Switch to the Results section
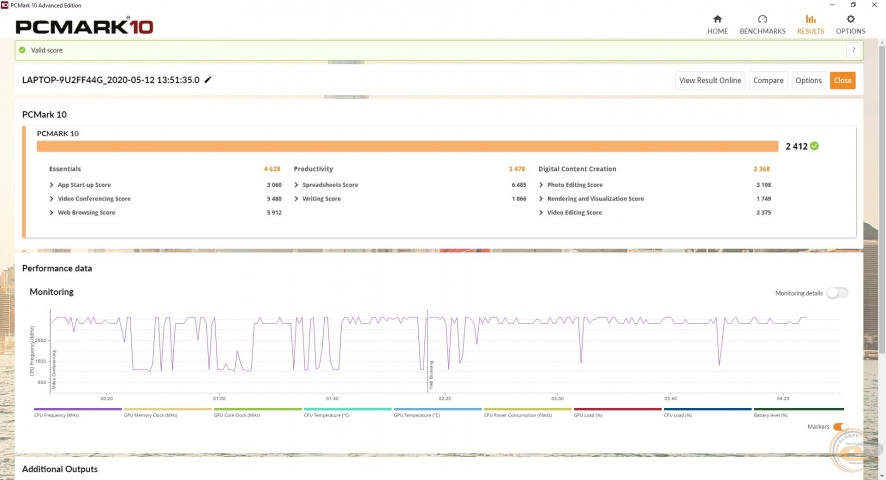Screen dimensions: 886x480 (x=810, y=25)
